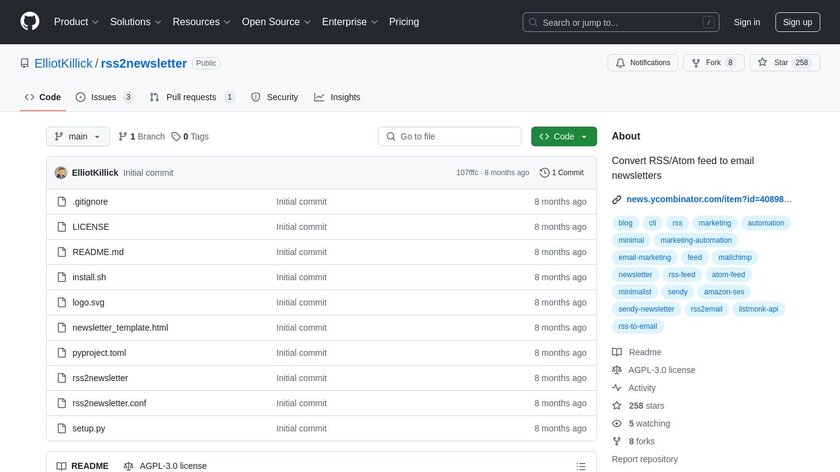
Task: Expand the Solutions navigation menu
Action: [135, 21]
